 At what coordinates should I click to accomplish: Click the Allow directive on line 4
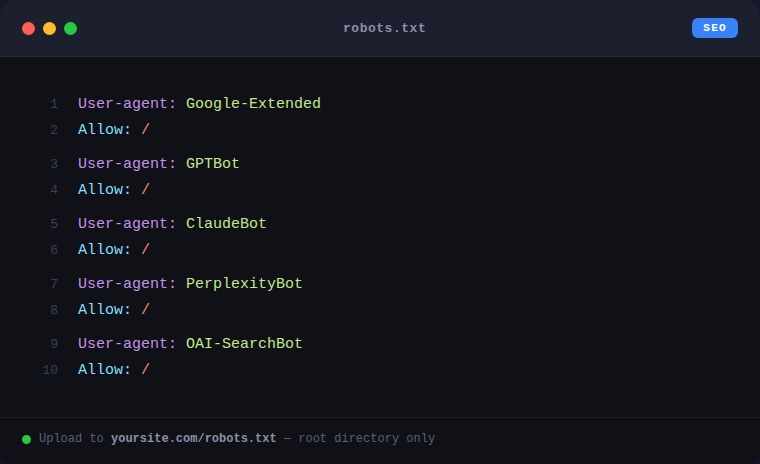click(104, 190)
